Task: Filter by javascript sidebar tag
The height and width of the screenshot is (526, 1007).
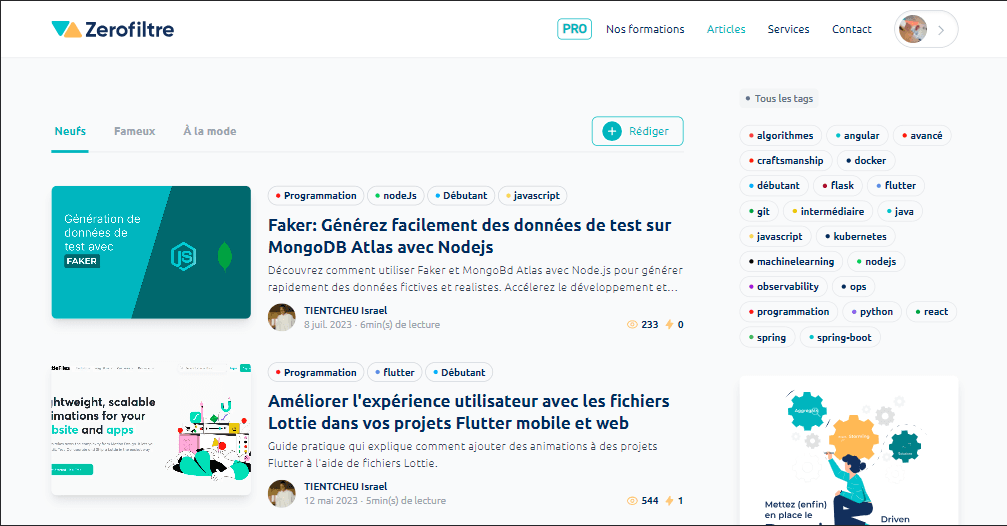Action: click(775, 236)
